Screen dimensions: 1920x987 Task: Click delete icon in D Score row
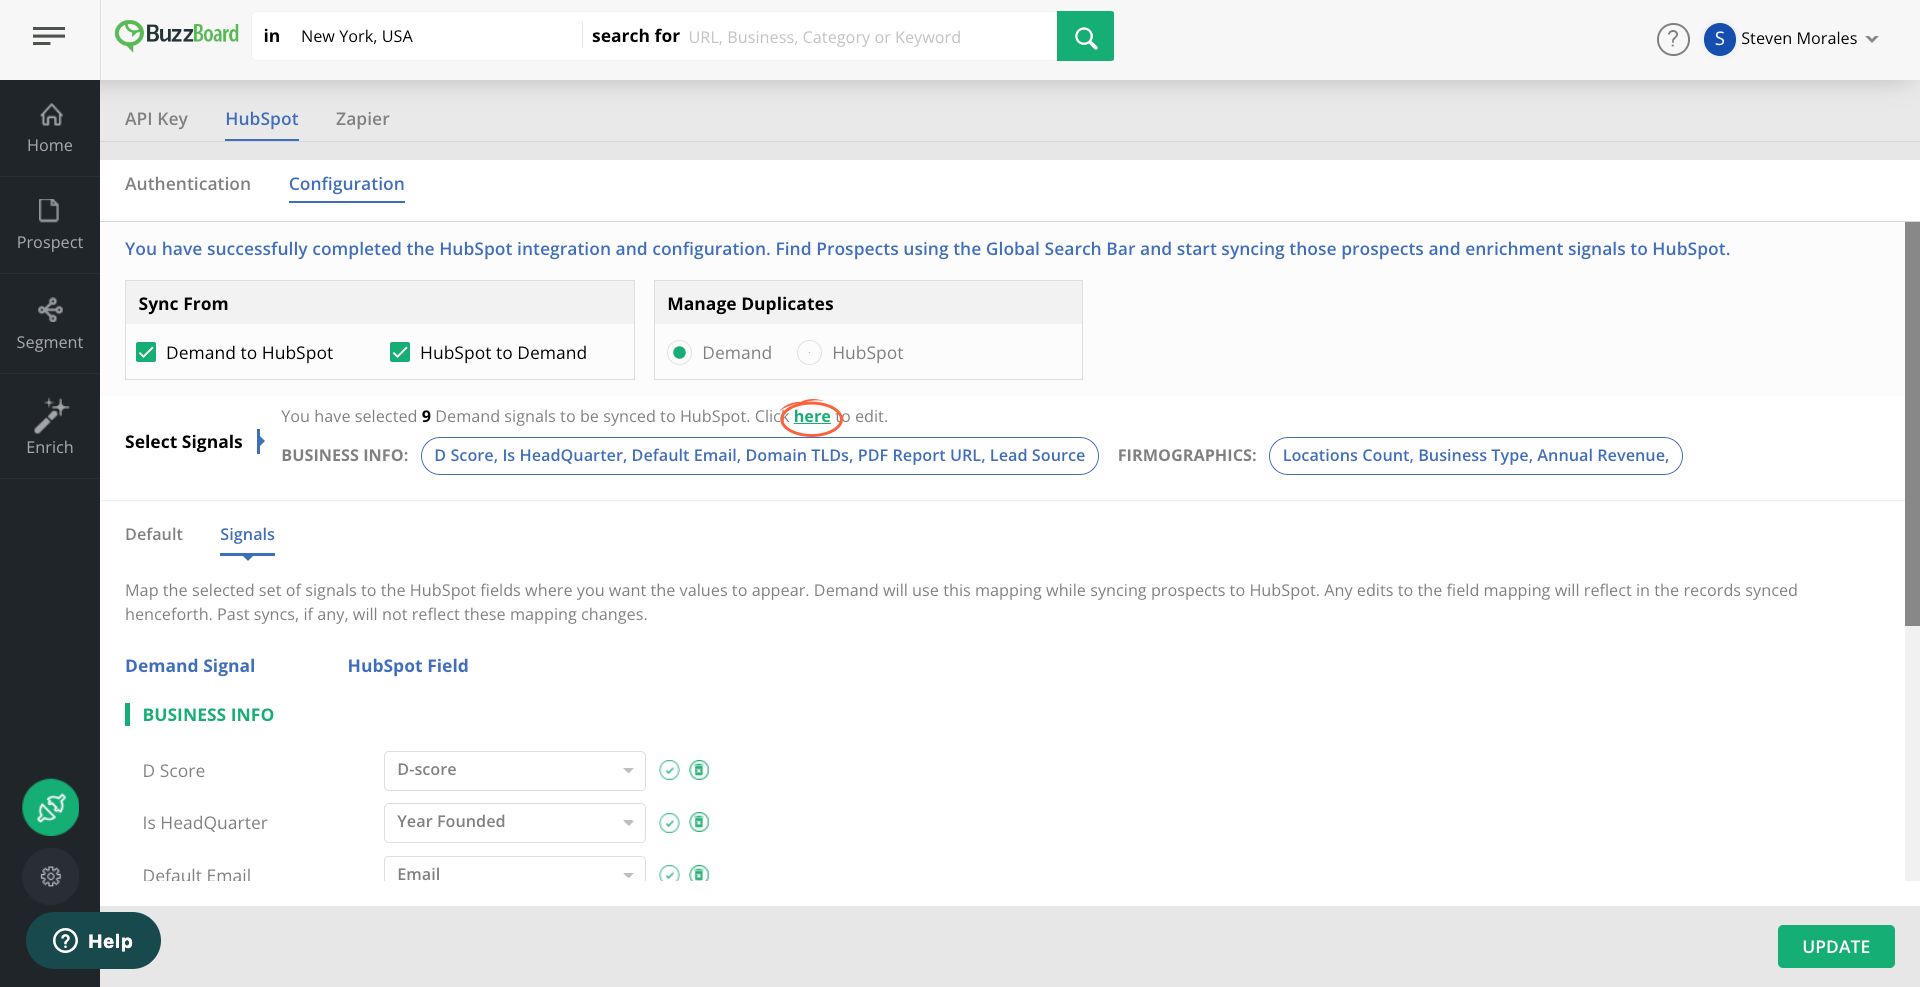tap(700, 770)
